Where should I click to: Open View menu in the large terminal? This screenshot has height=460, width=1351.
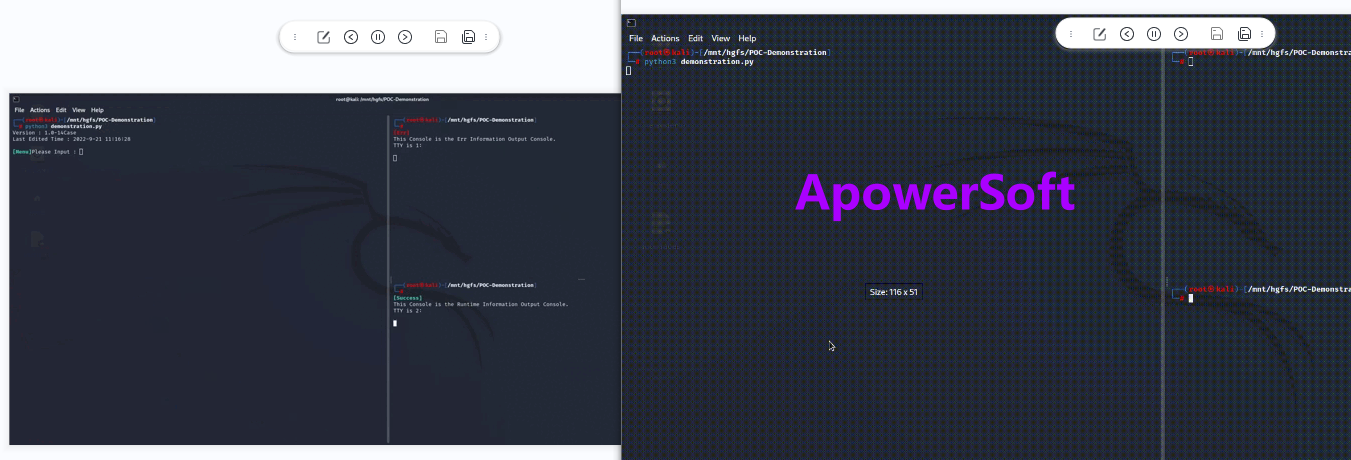(x=721, y=38)
